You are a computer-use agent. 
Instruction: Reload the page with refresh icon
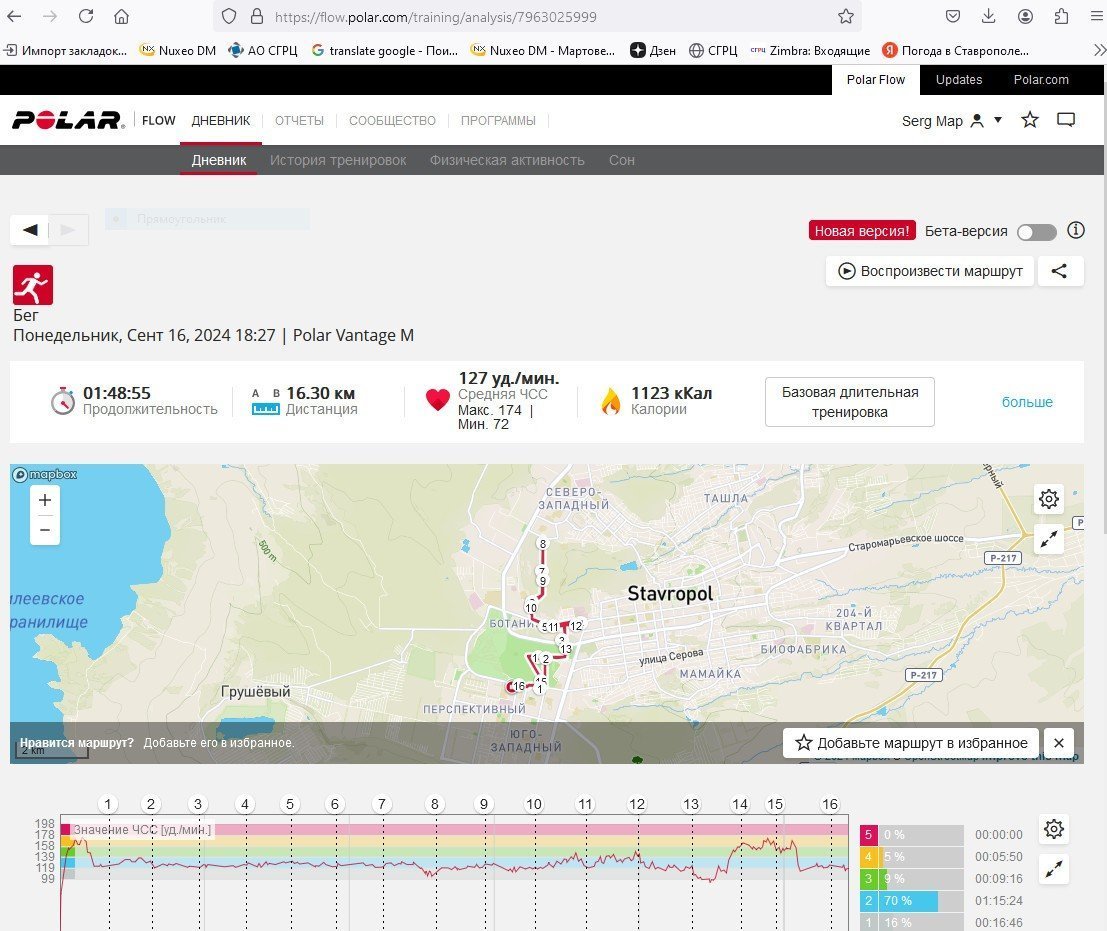(86, 16)
